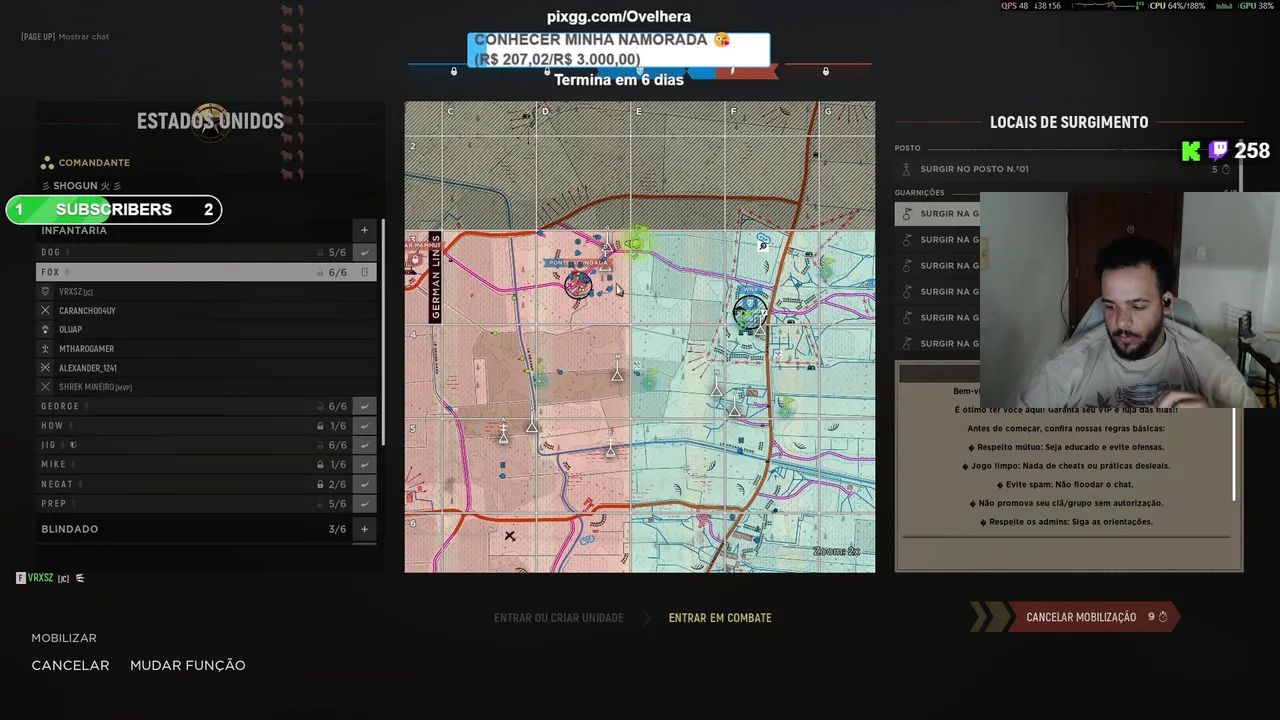The height and width of the screenshot is (720, 1280).
Task: Click Mostrar chat hint
Action: (x=65, y=37)
